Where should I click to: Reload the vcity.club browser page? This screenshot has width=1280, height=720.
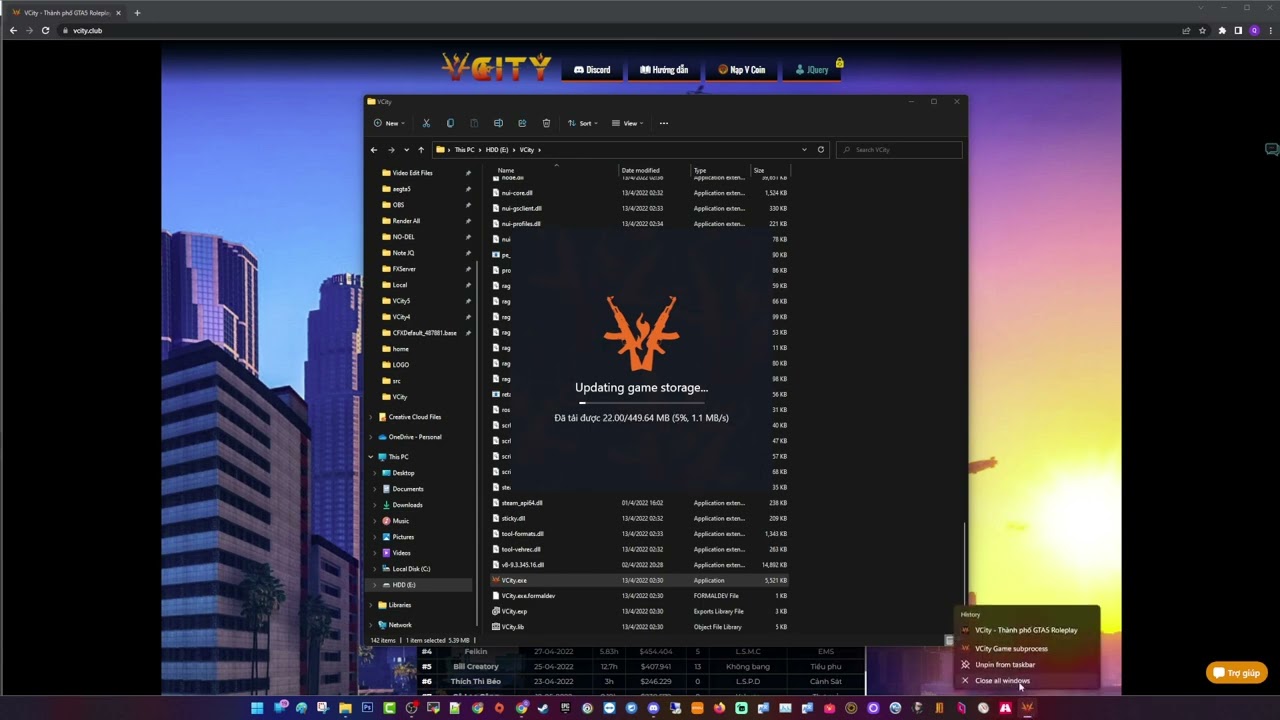[x=45, y=30]
